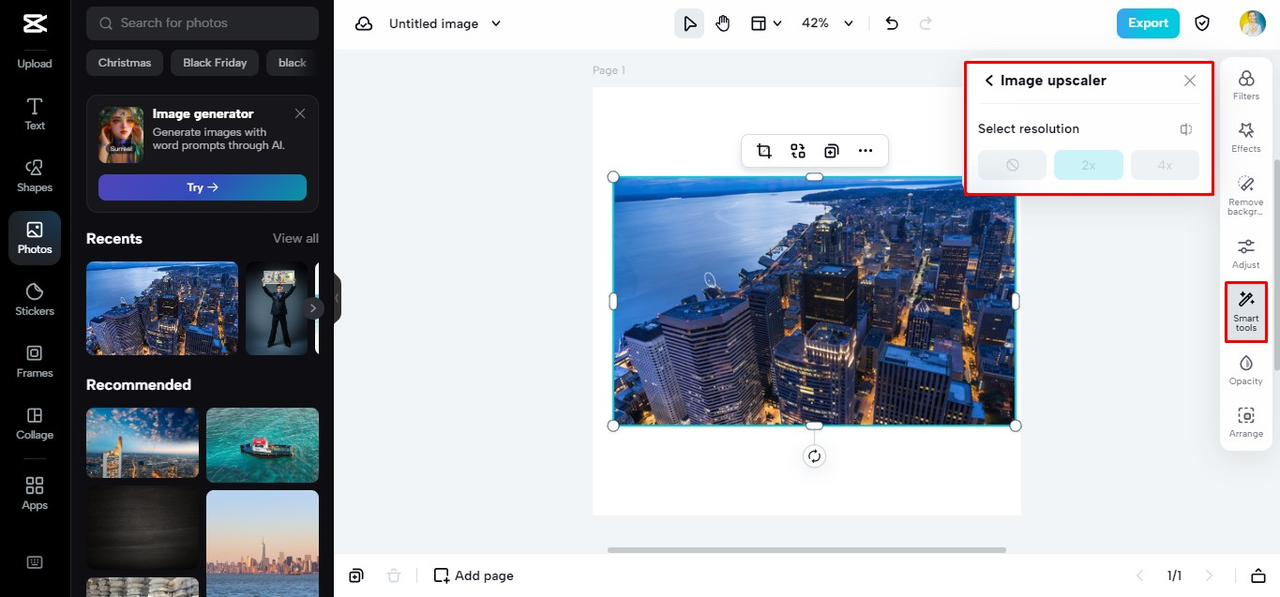Crop the selected image
The height and width of the screenshot is (597, 1280).
(764, 151)
